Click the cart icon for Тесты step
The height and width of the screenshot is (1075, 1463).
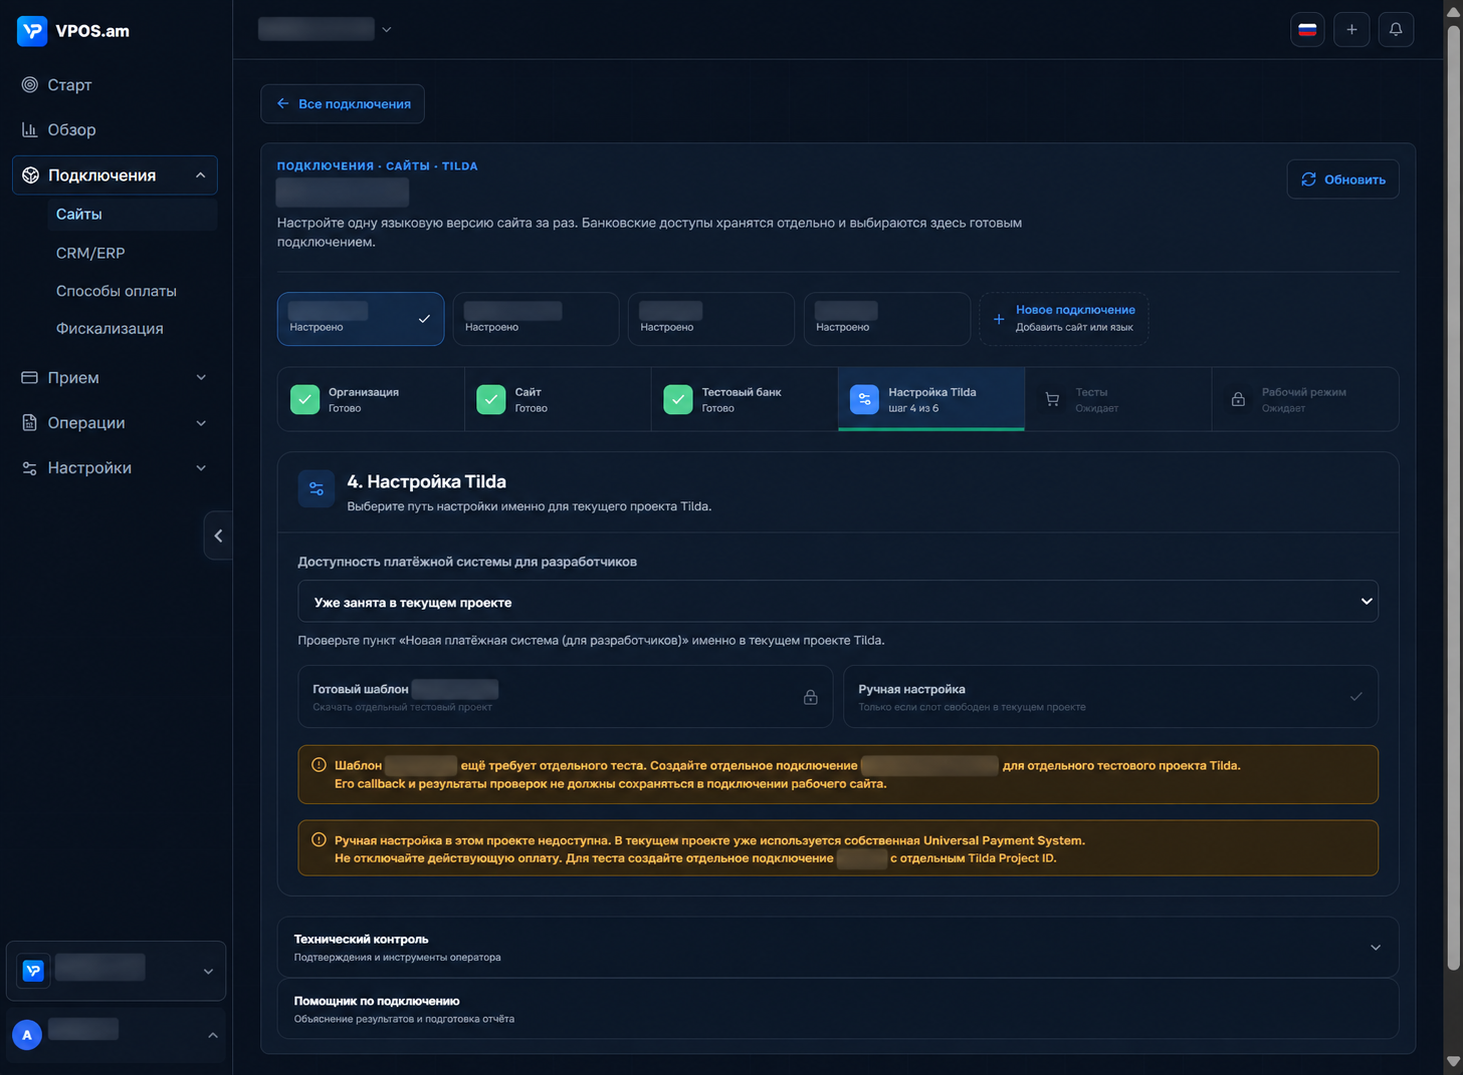1052,400
